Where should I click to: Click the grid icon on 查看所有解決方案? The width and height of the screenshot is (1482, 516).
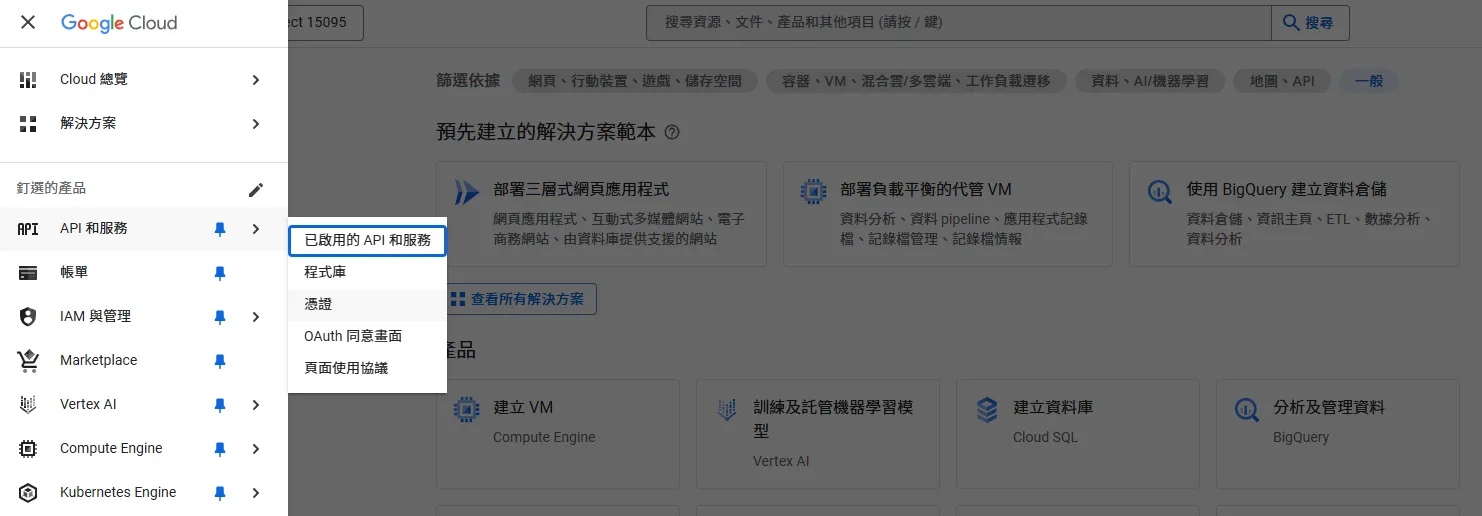(458, 299)
